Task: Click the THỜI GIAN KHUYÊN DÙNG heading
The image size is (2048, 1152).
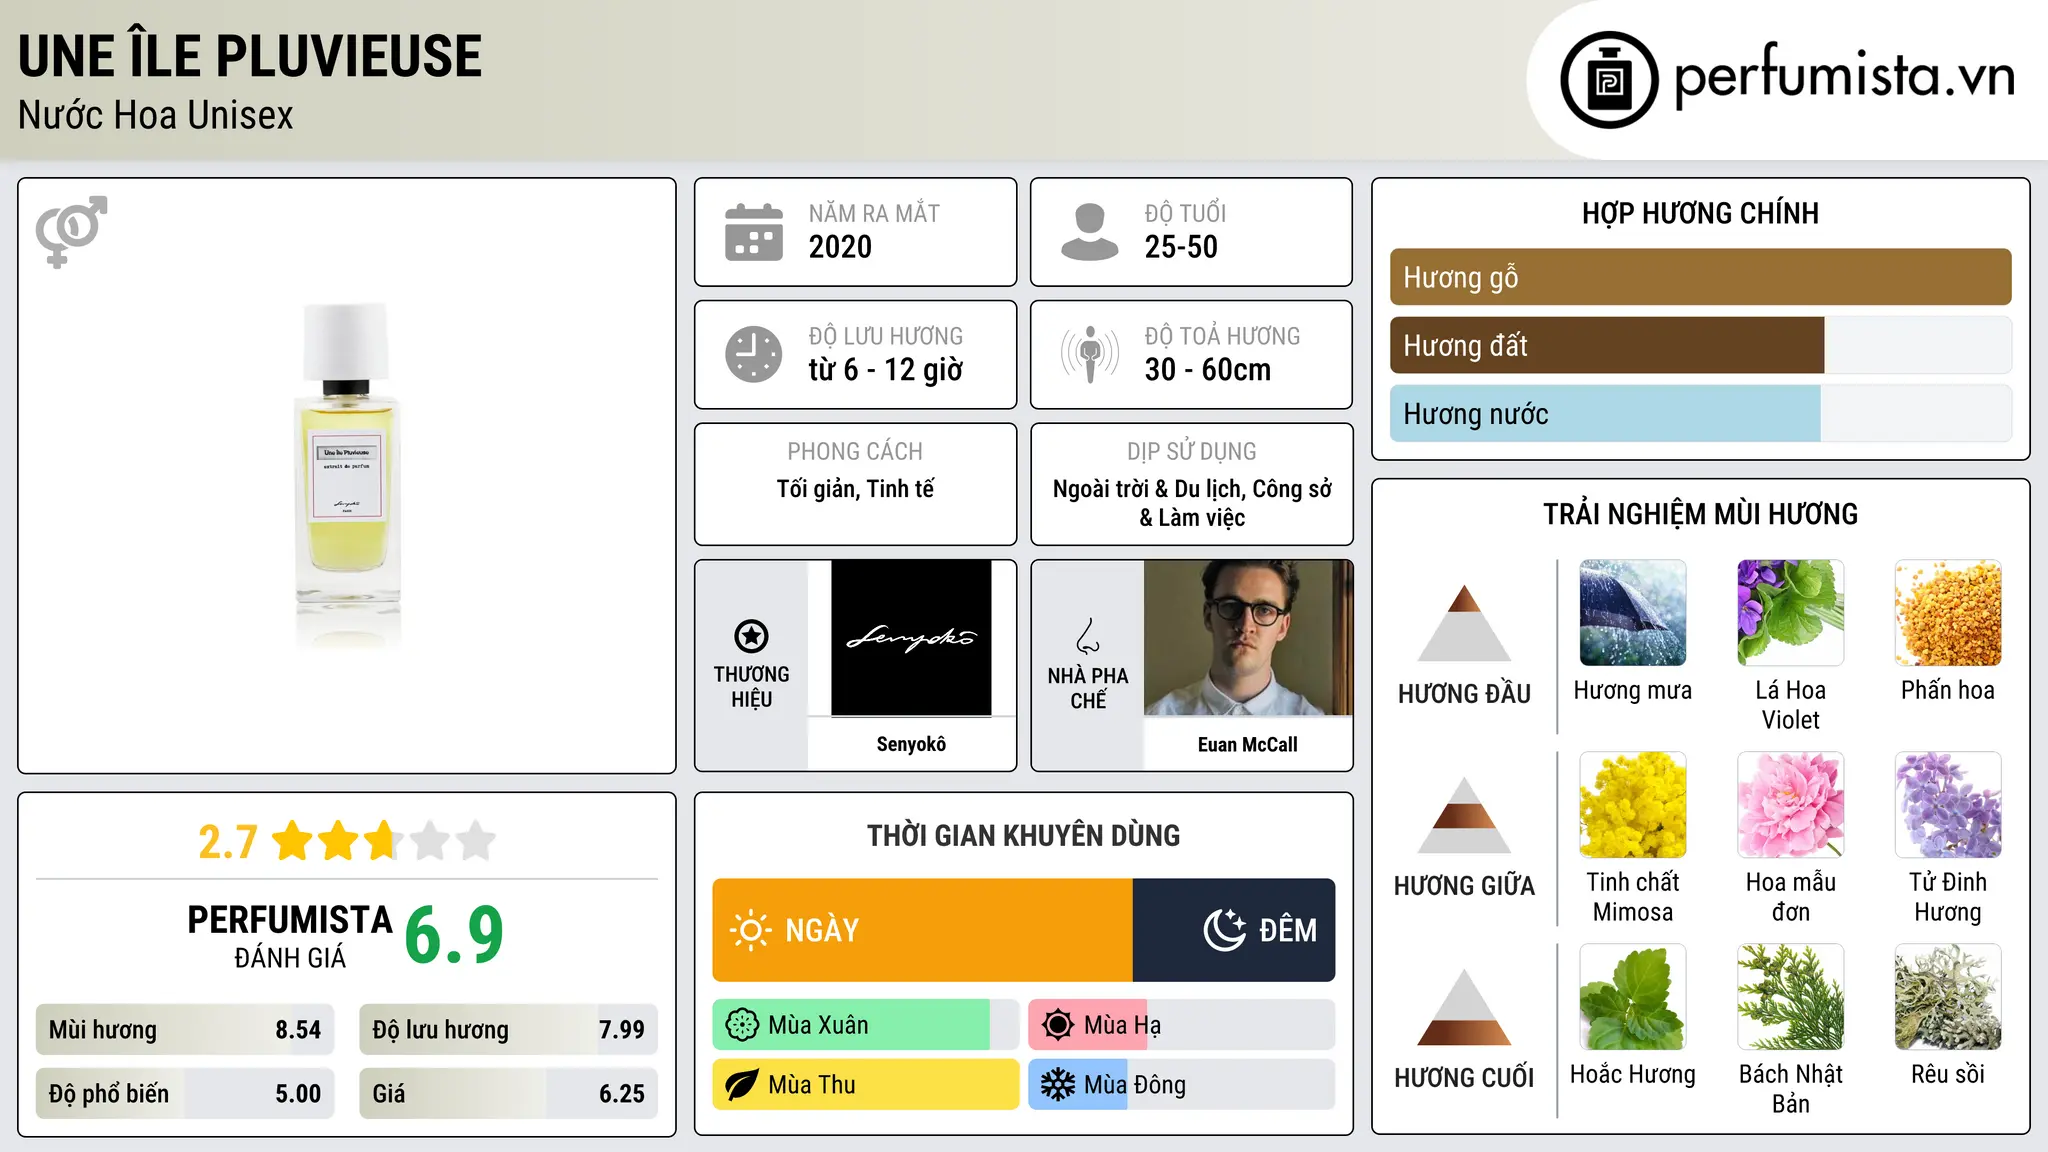Action: click(x=1023, y=836)
